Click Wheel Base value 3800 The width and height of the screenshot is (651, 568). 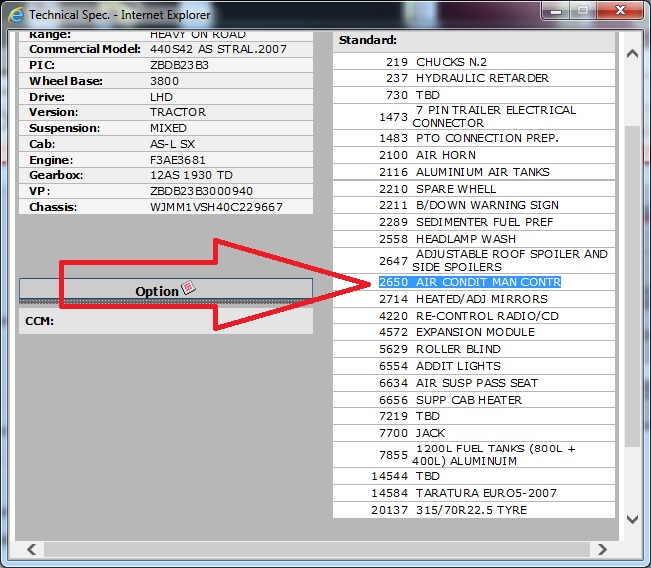164,81
